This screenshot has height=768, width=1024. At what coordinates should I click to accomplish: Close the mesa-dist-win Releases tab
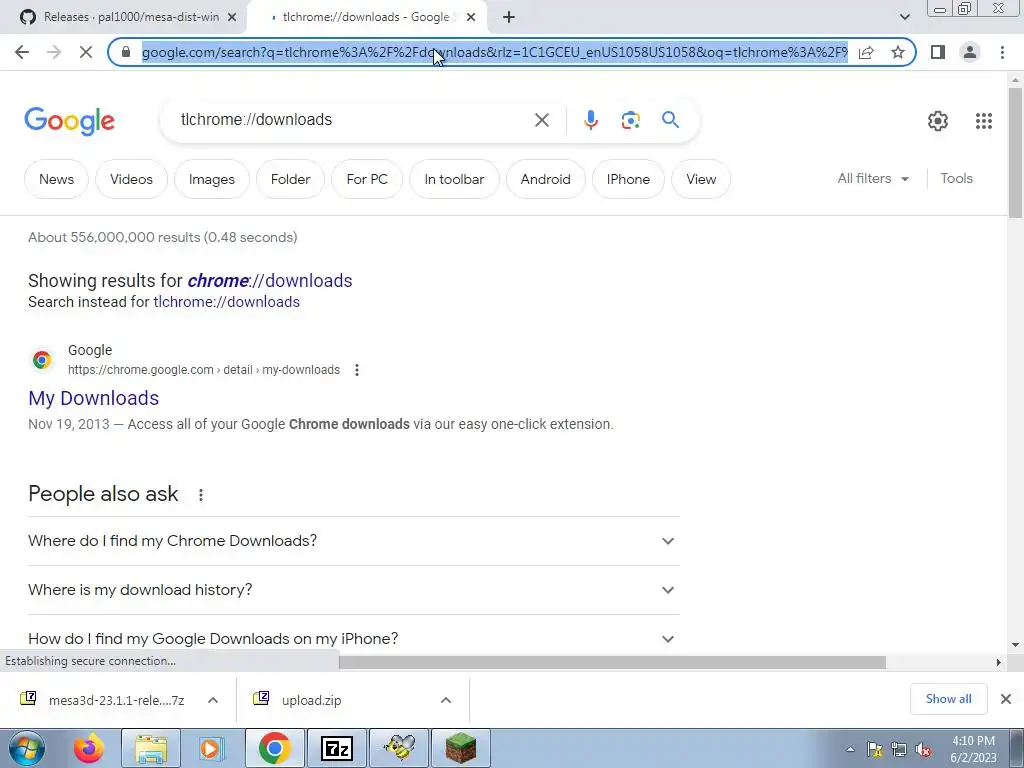coord(232,18)
